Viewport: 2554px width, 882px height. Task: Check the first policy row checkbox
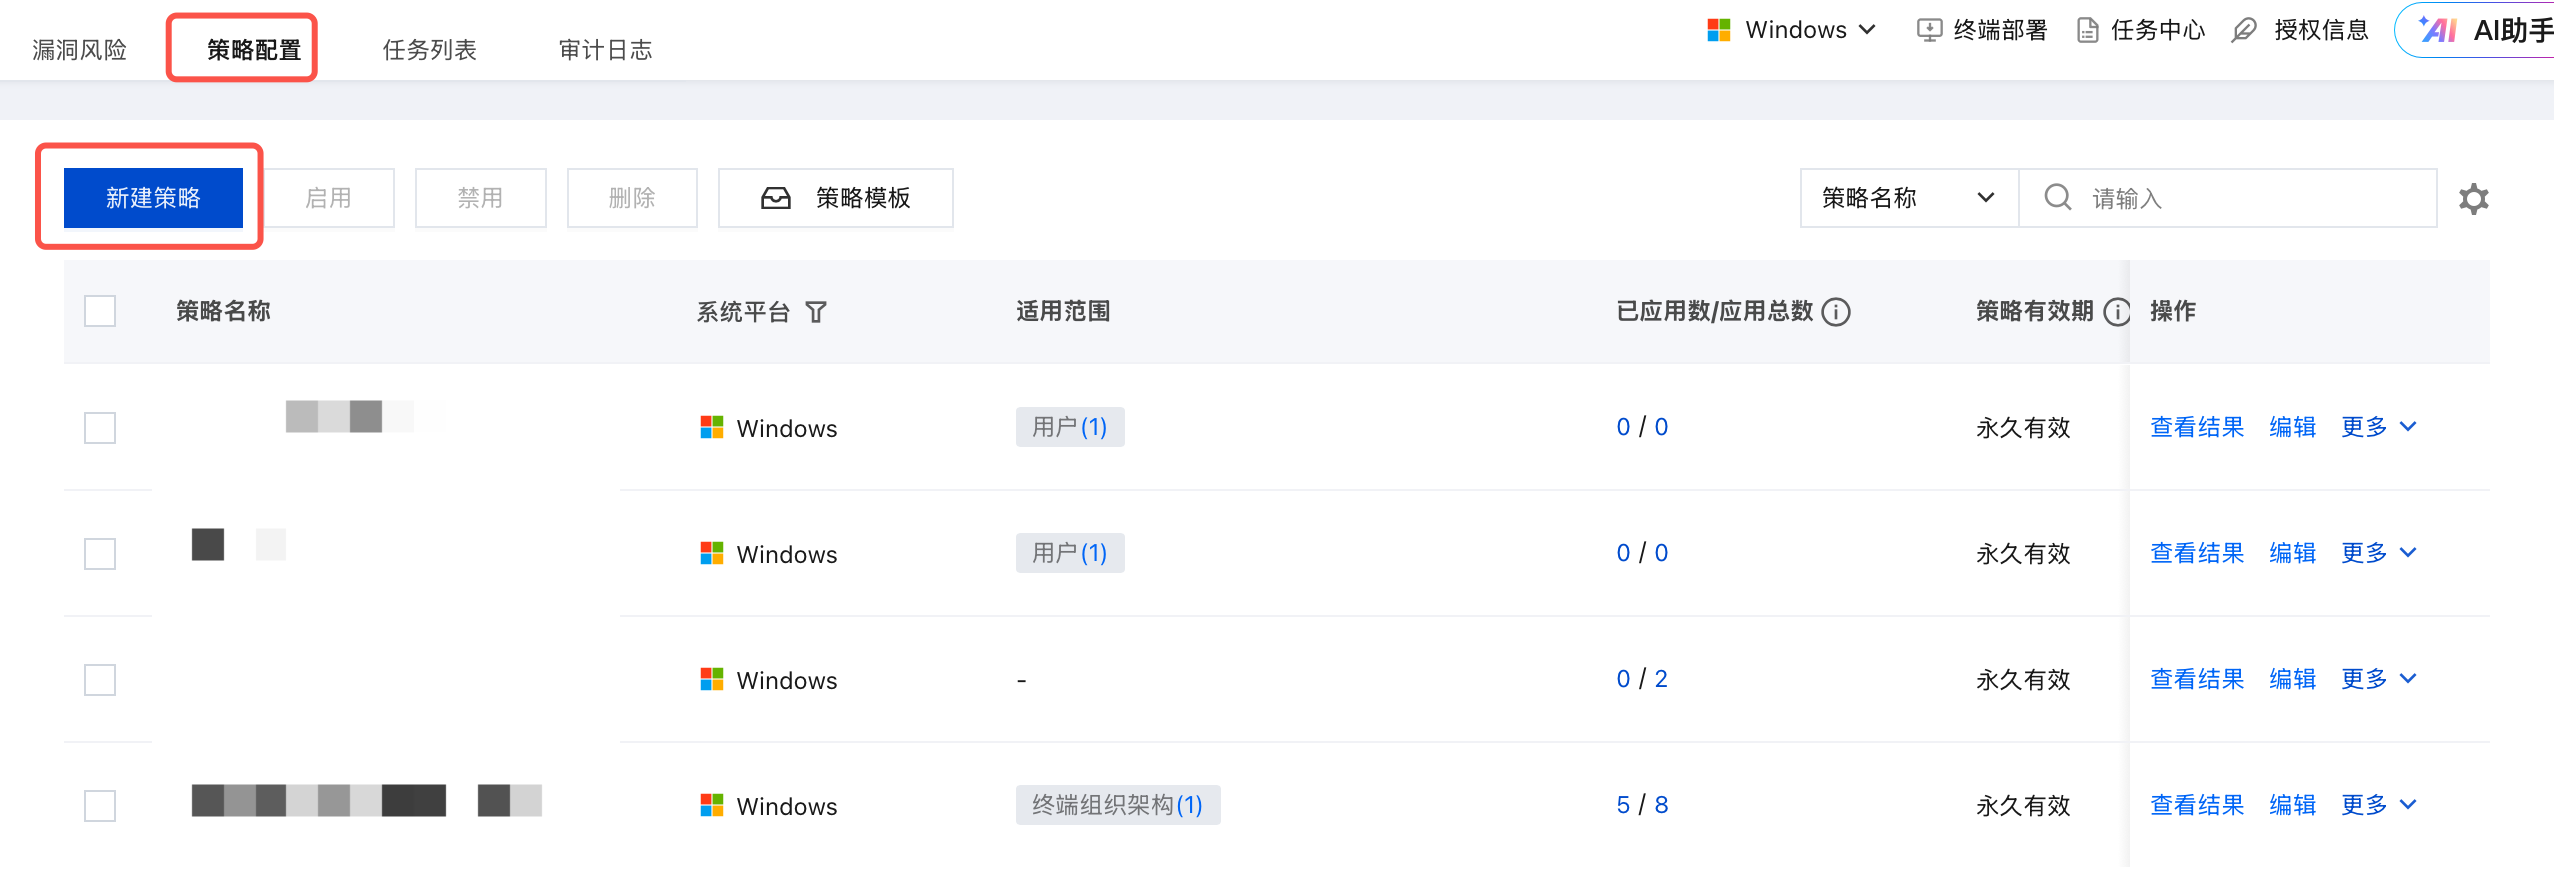[100, 428]
